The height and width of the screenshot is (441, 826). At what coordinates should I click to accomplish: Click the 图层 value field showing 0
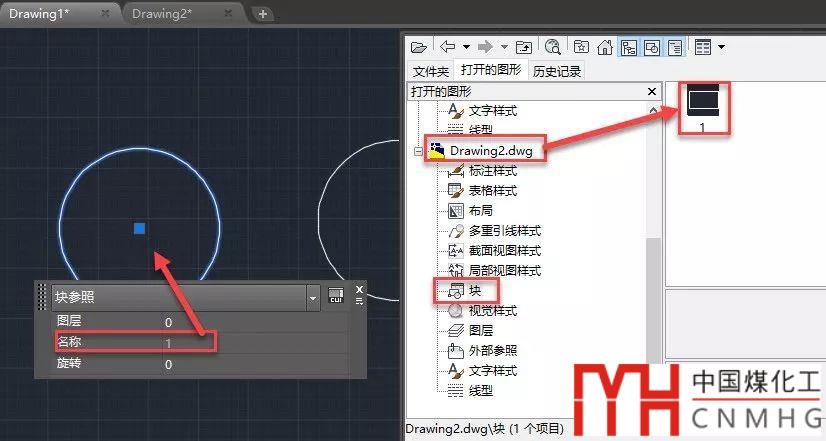pyautogui.click(x=255, y=322)
